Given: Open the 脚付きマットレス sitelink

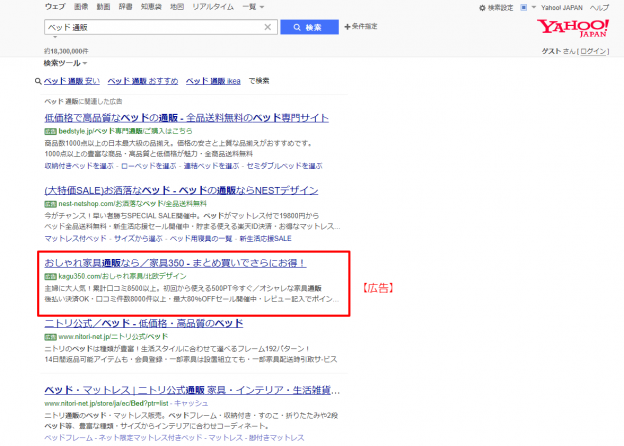Looking at the screenshot, I should point(277,438).
